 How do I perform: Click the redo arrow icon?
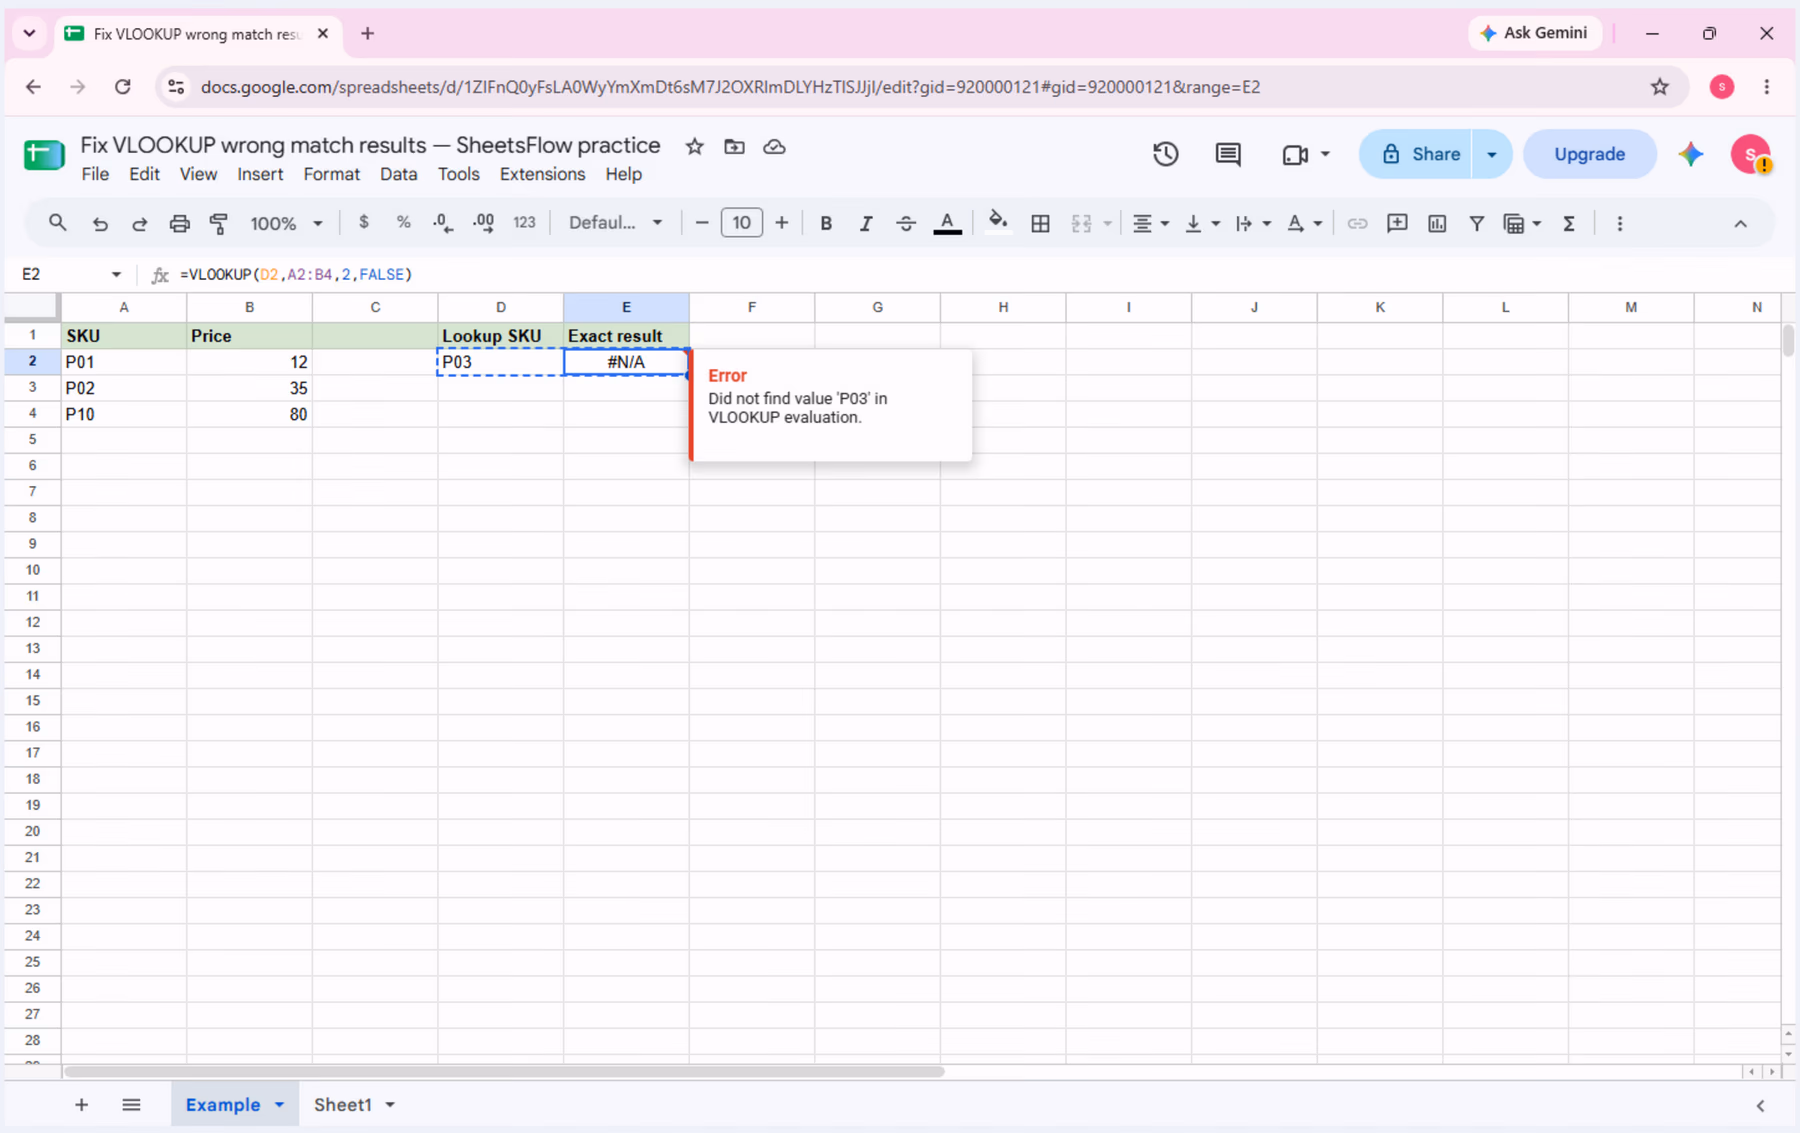[139, 223]
